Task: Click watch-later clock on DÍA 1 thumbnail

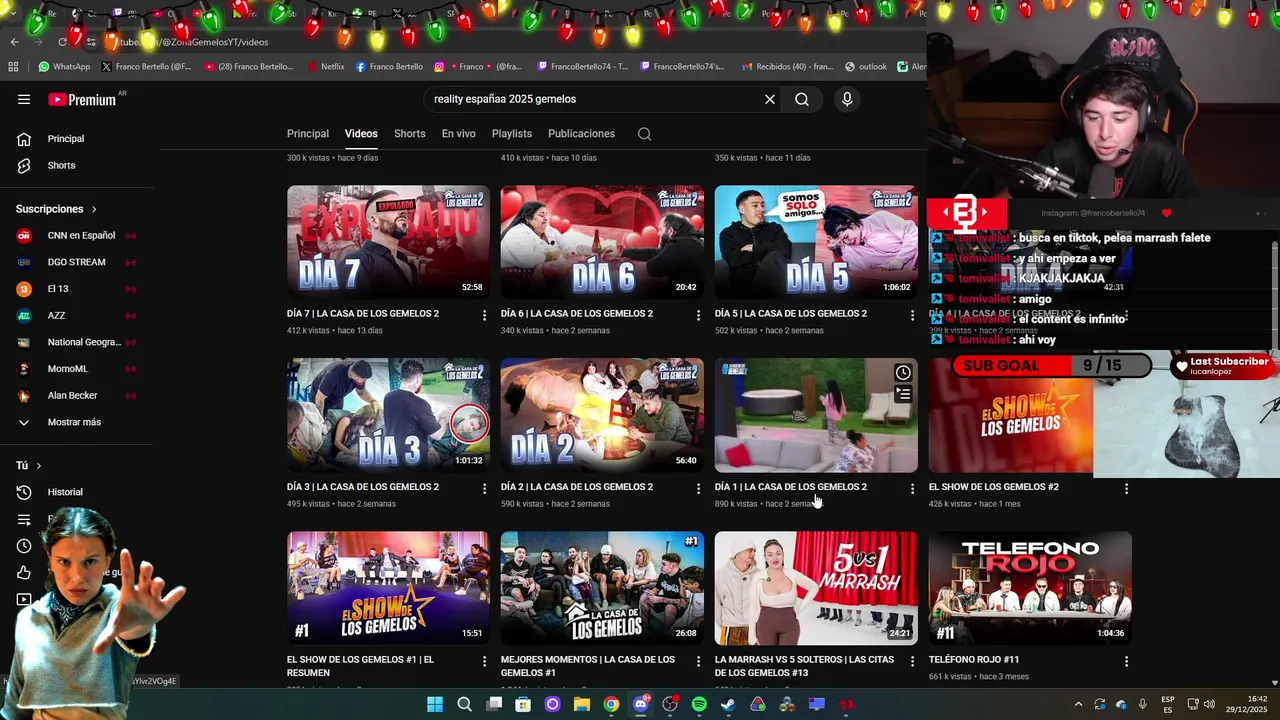Action: 903,373
